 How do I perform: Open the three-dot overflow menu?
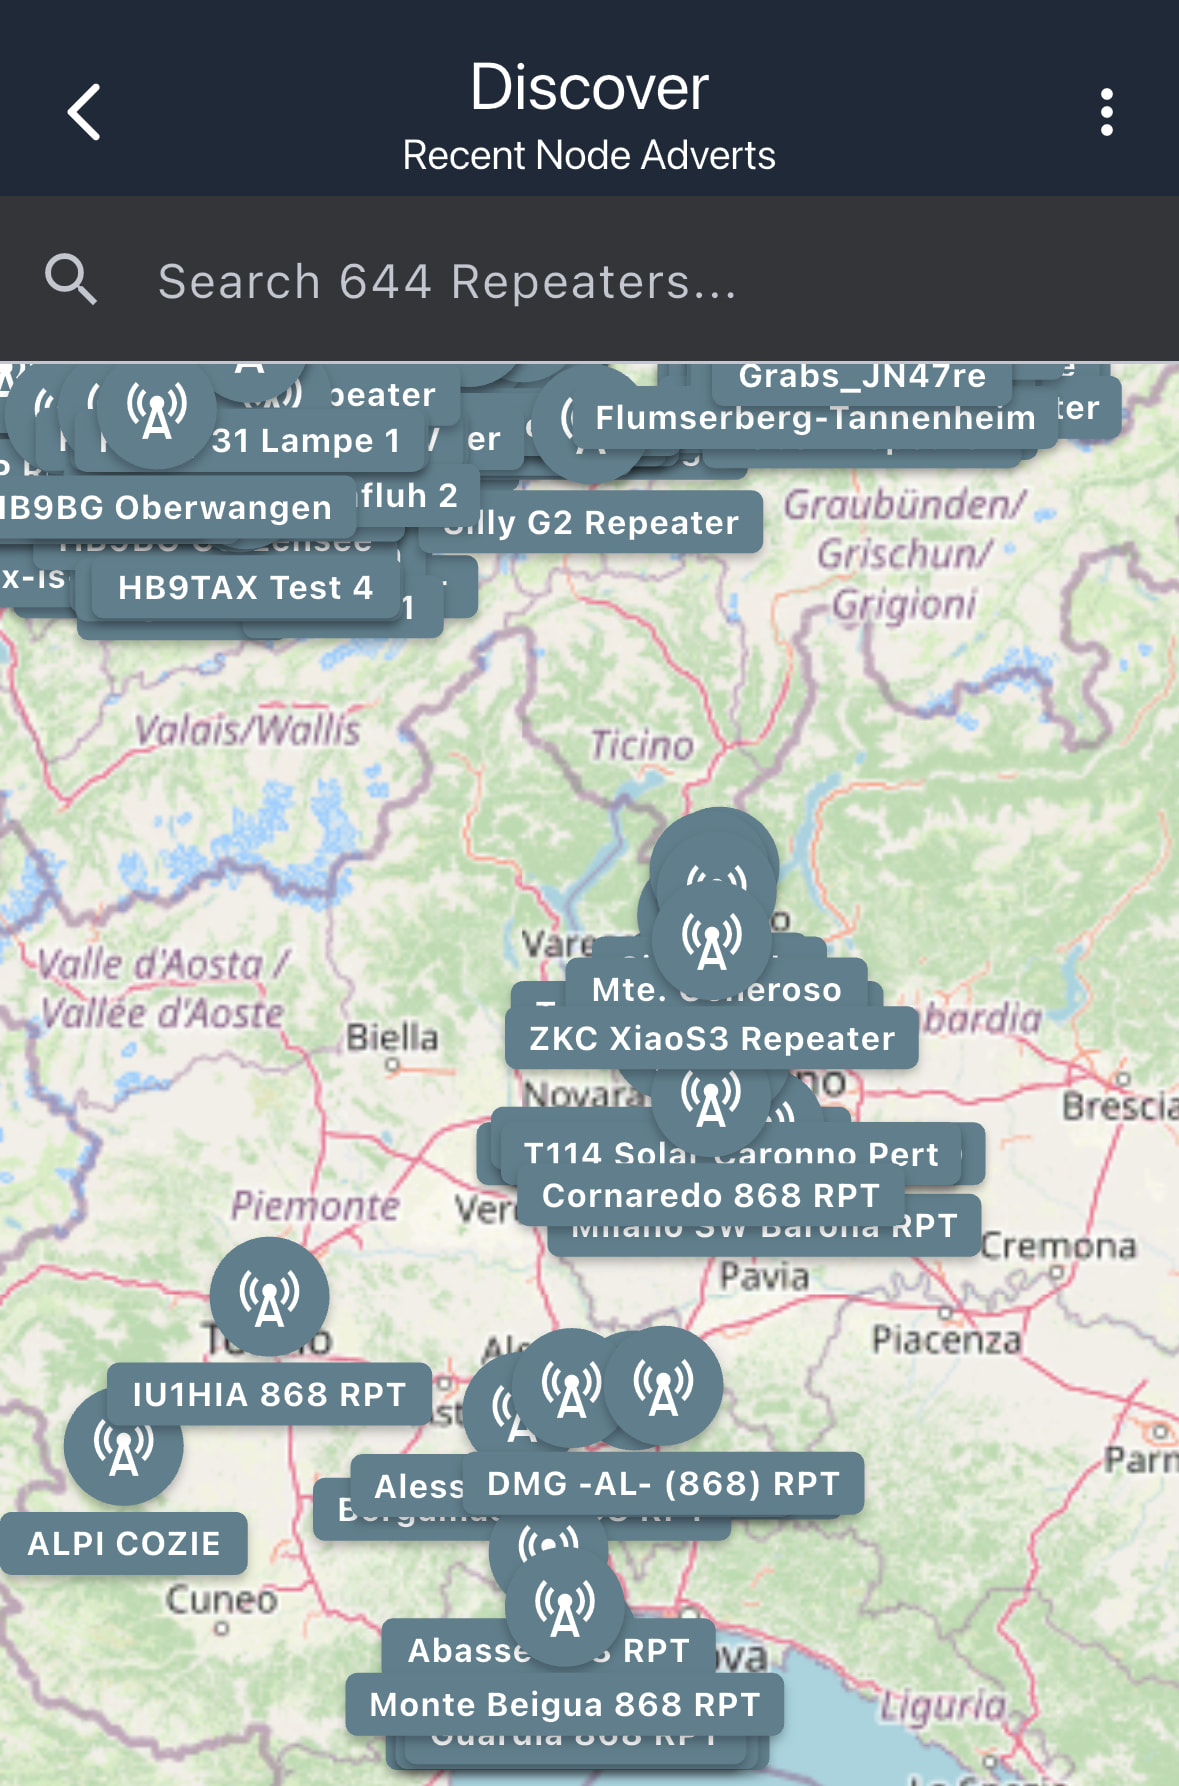(x=1106, y=112)
